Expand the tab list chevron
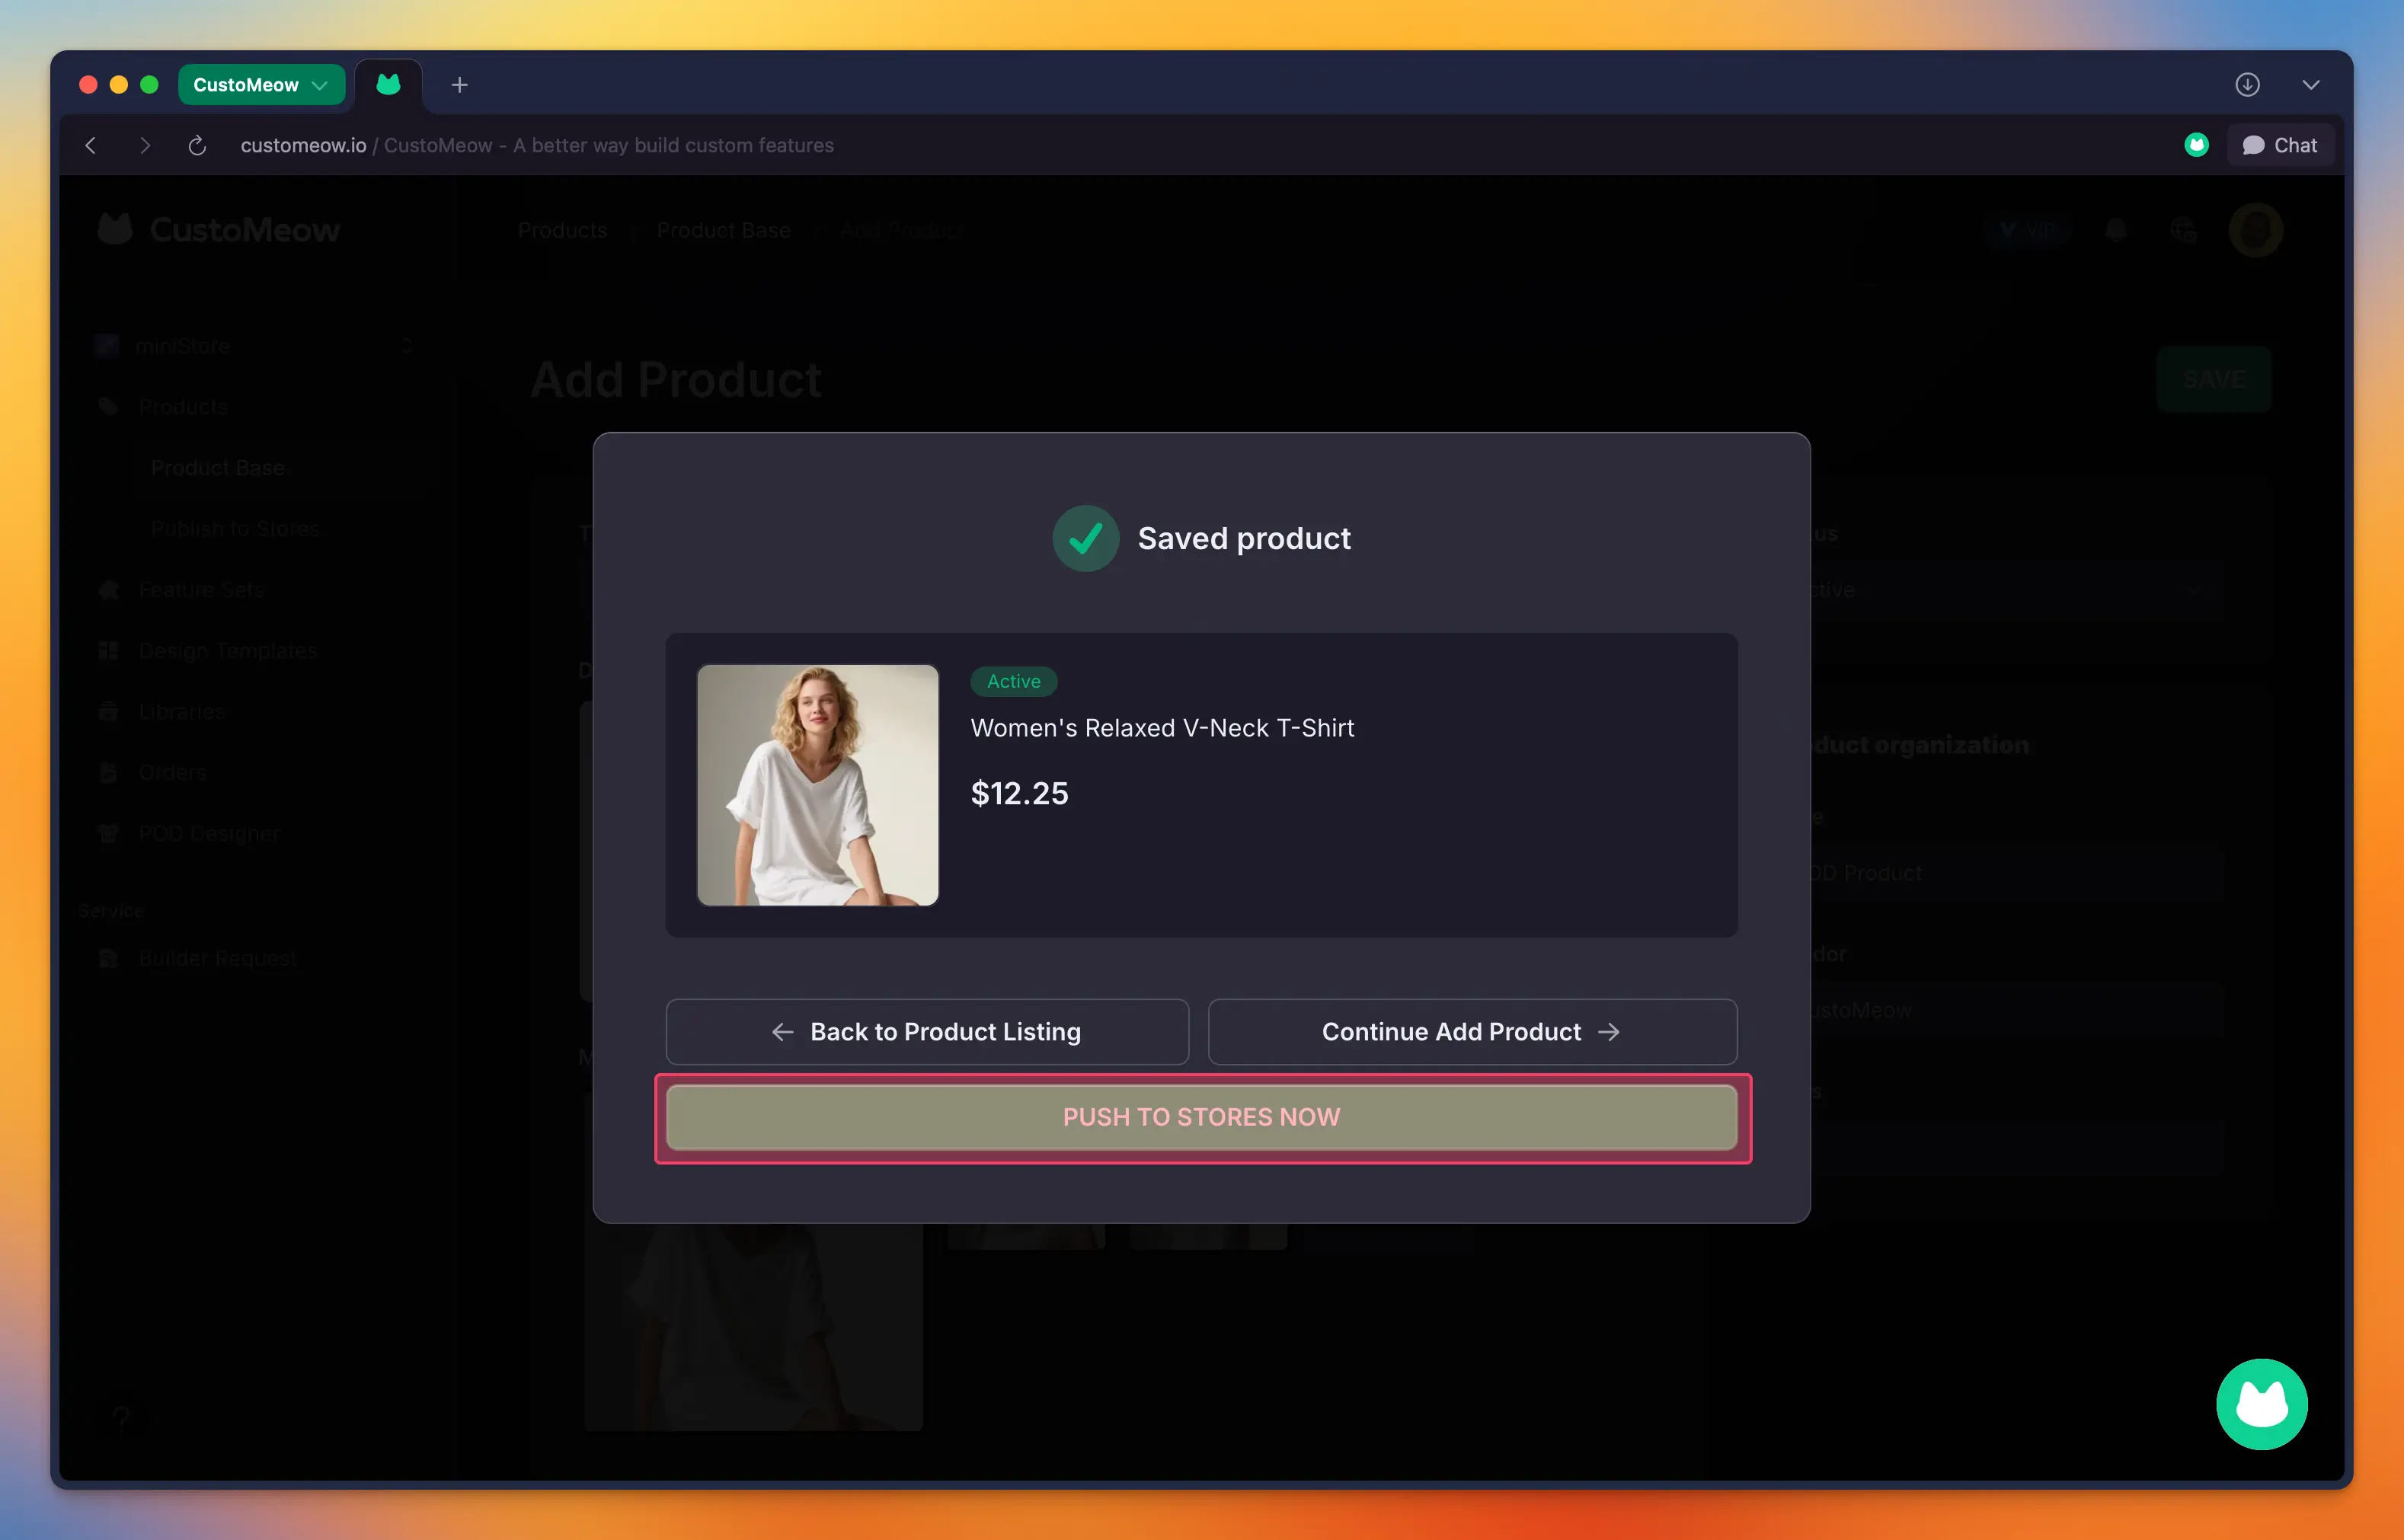This screenshot has height=1540, width=2404. click(2310, 85)
